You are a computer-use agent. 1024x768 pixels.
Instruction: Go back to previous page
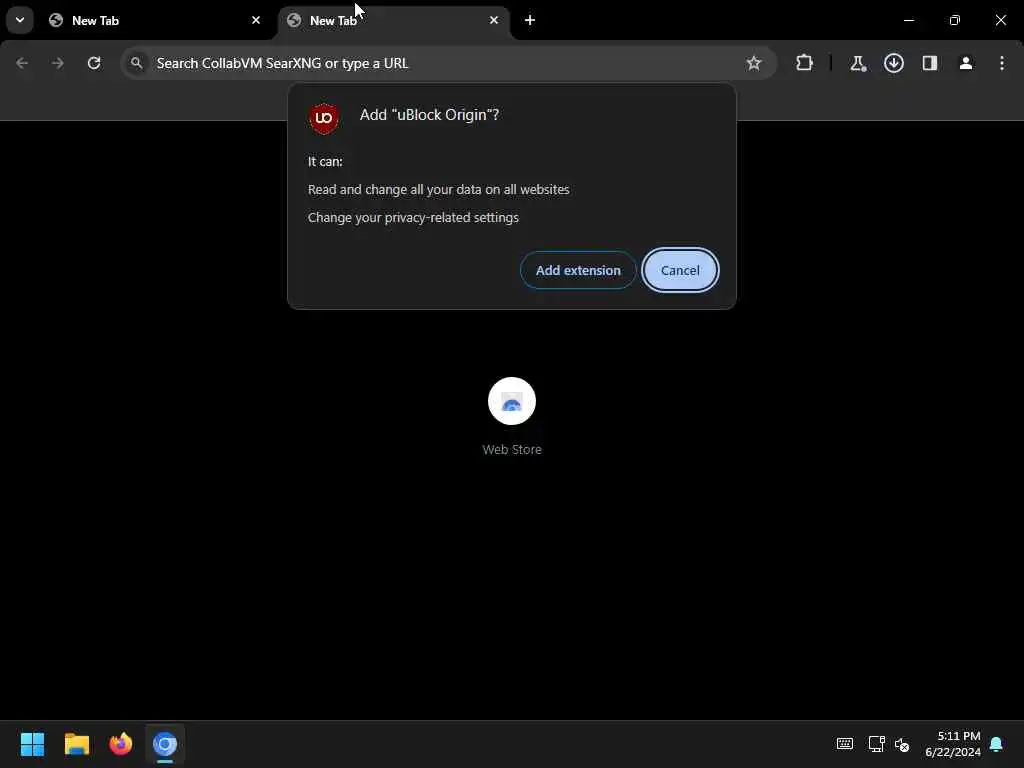pyautogui.click(x=22, y=63)
